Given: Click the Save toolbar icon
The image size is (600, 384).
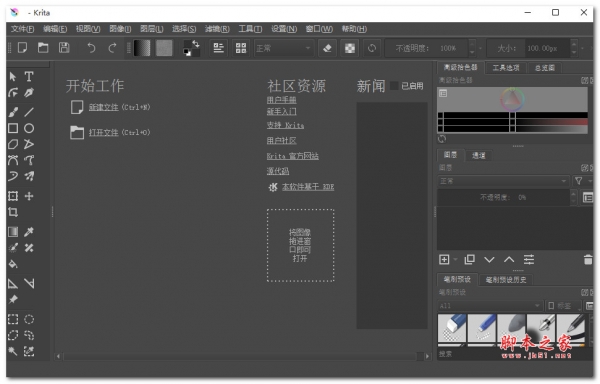Looking at the screenshot, I should coord(64,48).
